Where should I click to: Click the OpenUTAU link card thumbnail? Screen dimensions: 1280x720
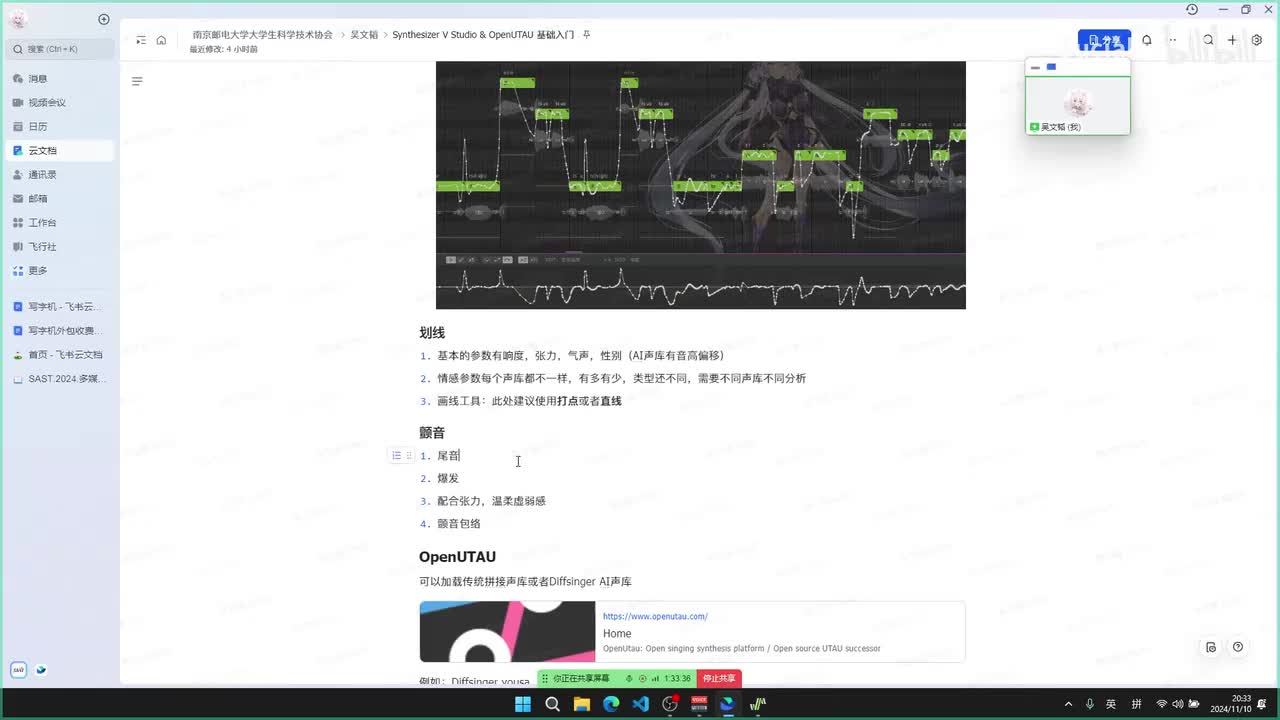click(x=507, y=631)
